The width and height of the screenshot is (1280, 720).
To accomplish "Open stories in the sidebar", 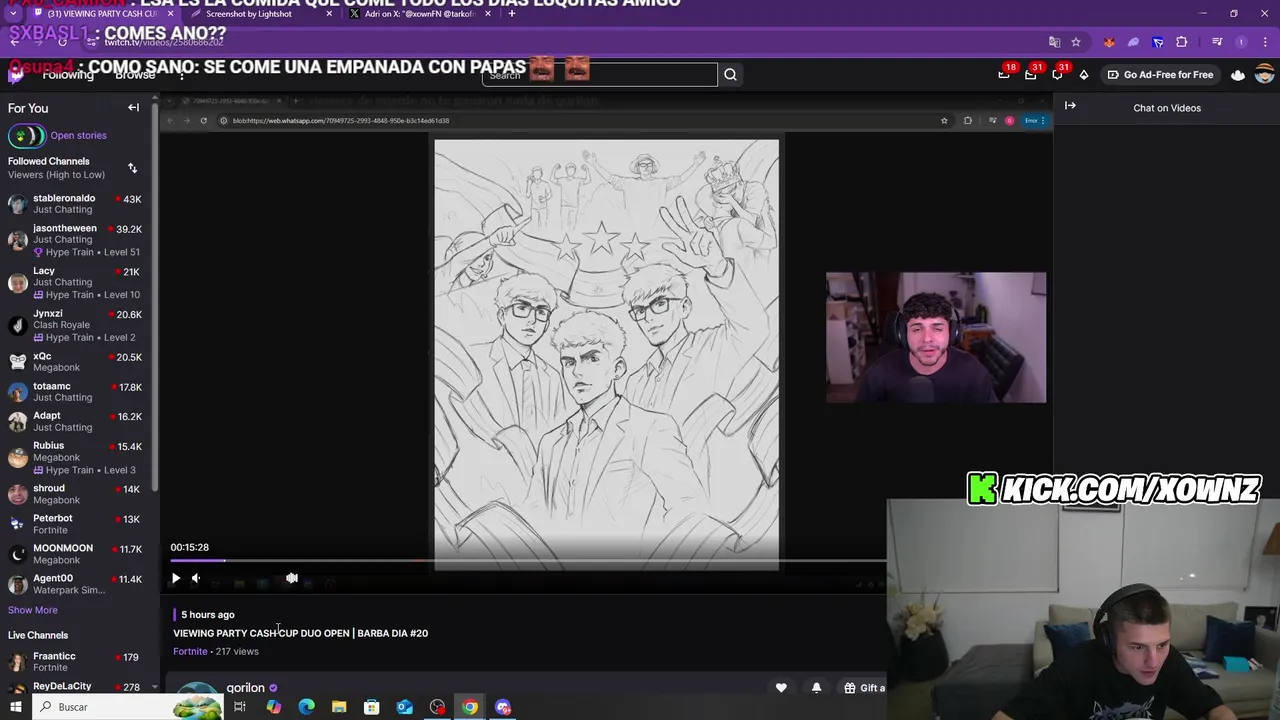I will click(78, 136).
